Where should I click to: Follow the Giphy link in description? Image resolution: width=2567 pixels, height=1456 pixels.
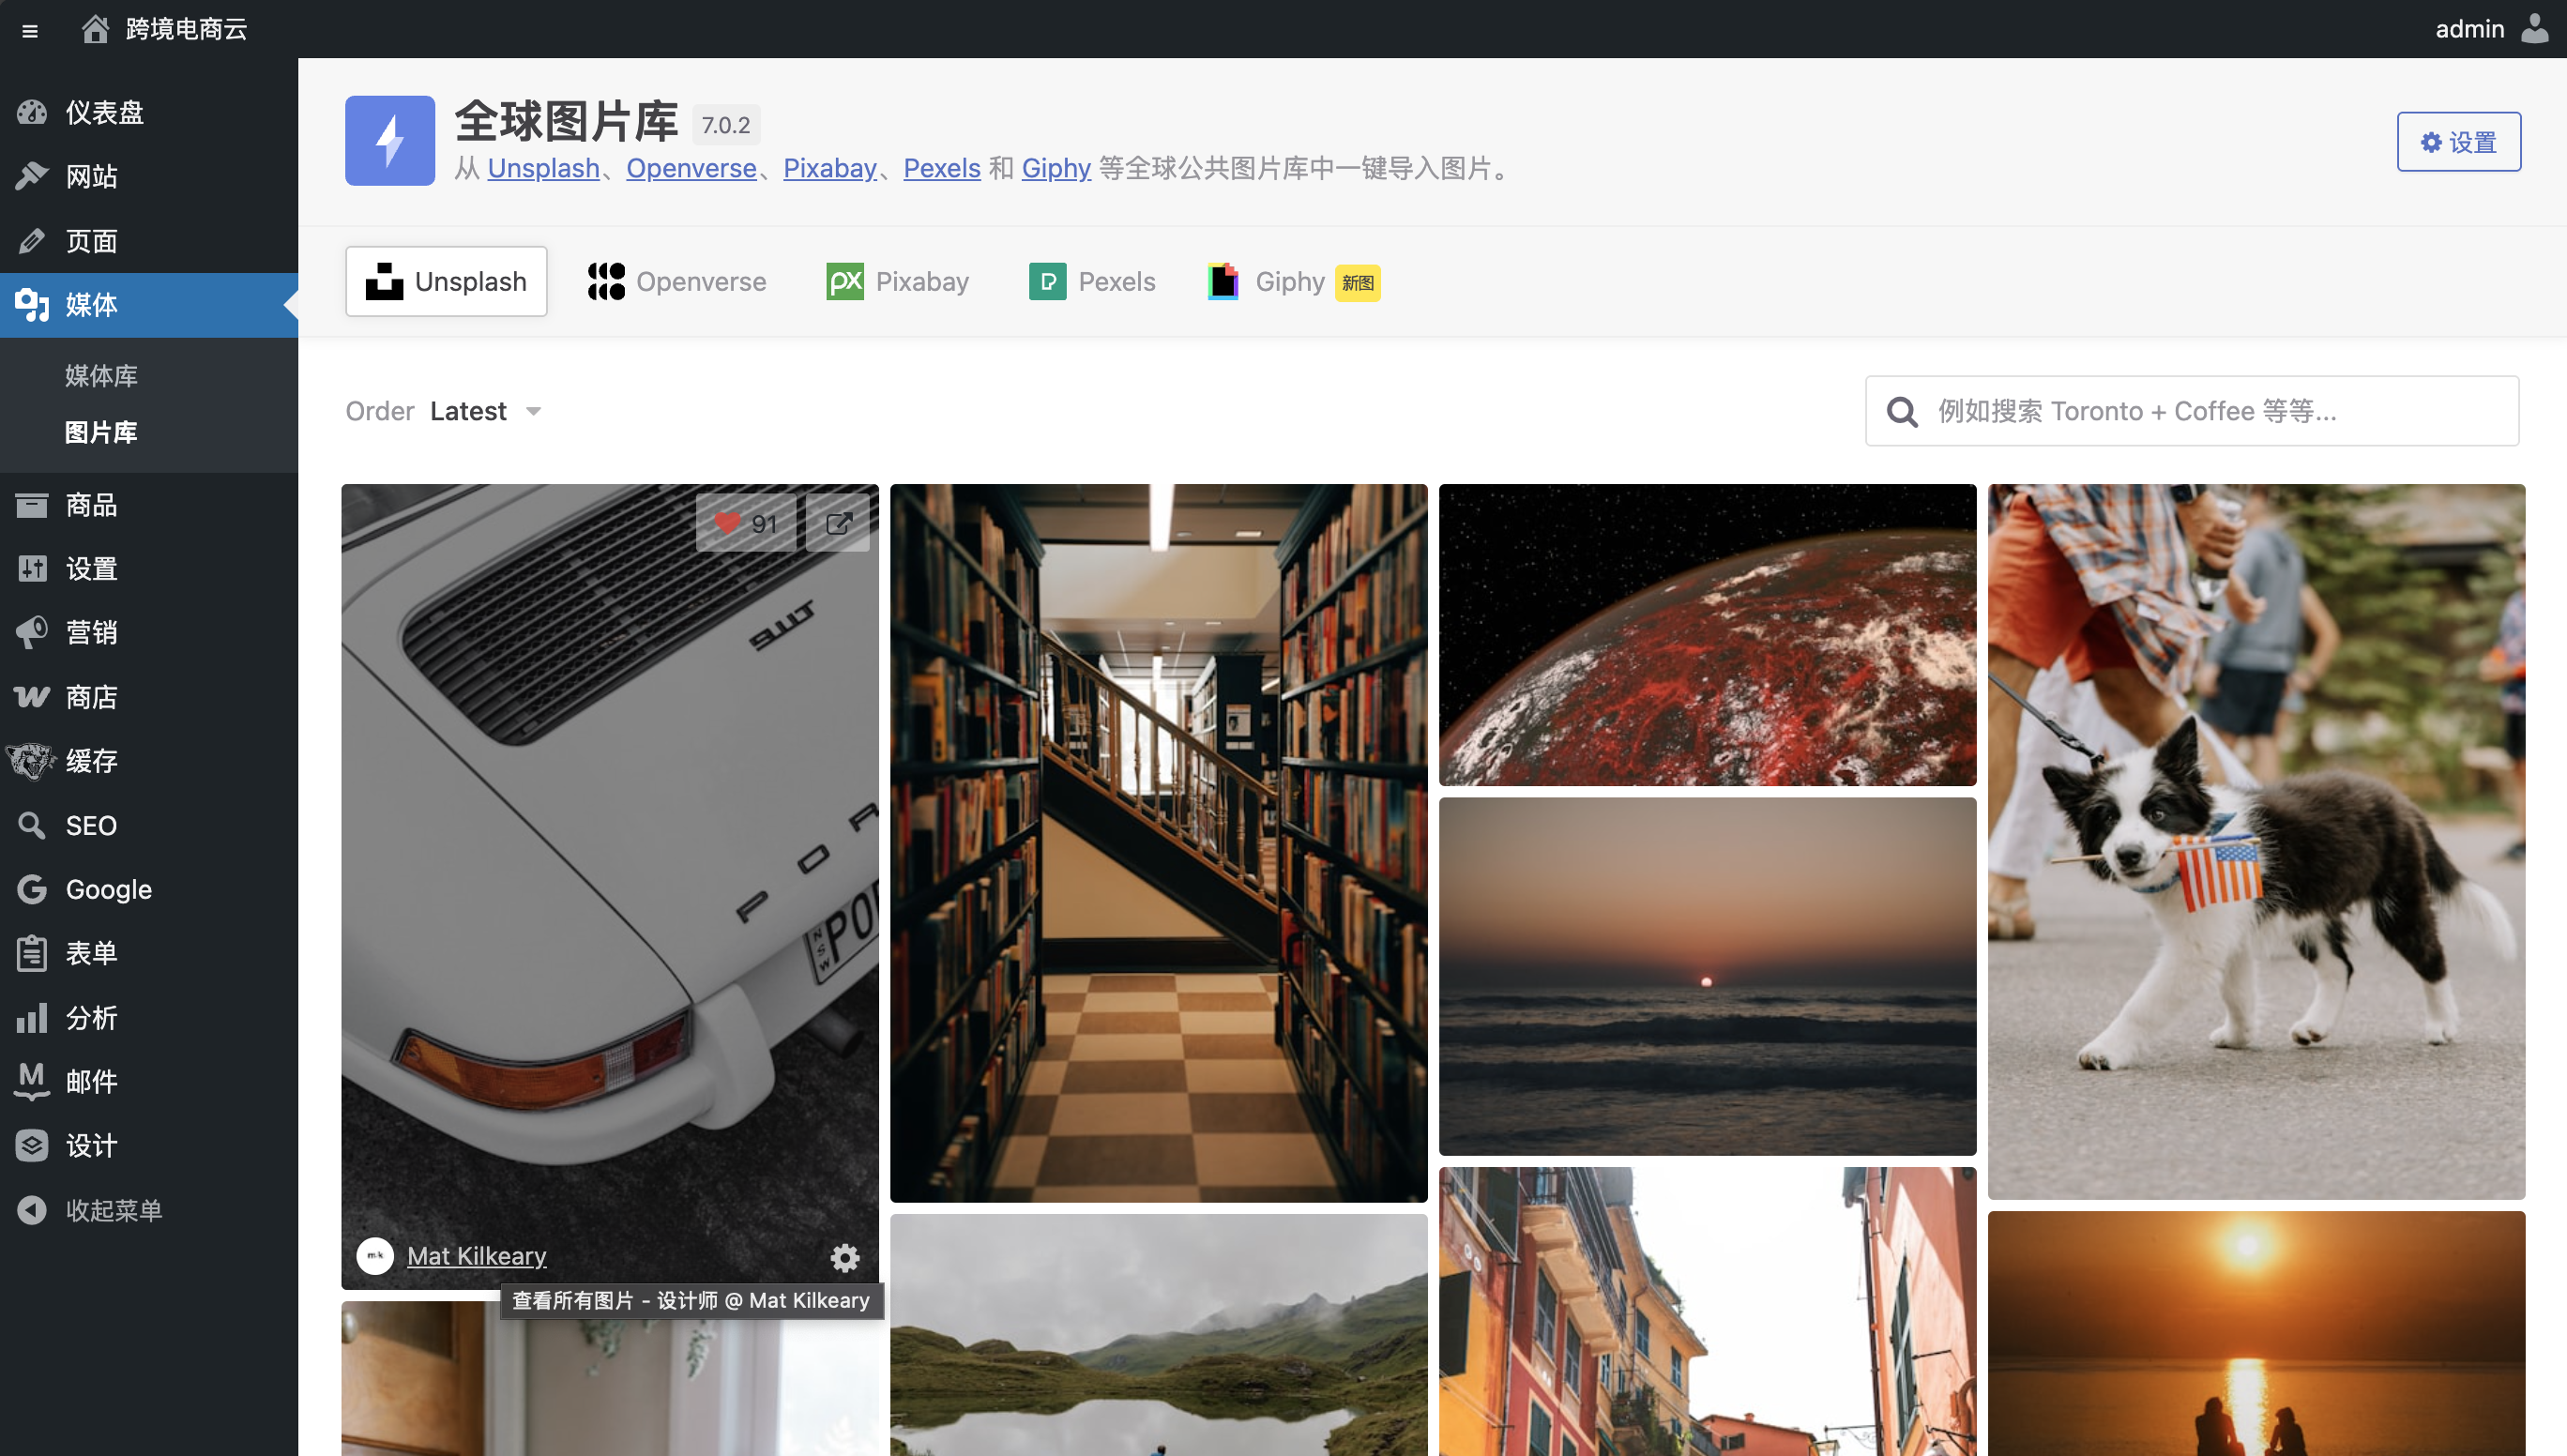pos(1056,168)
